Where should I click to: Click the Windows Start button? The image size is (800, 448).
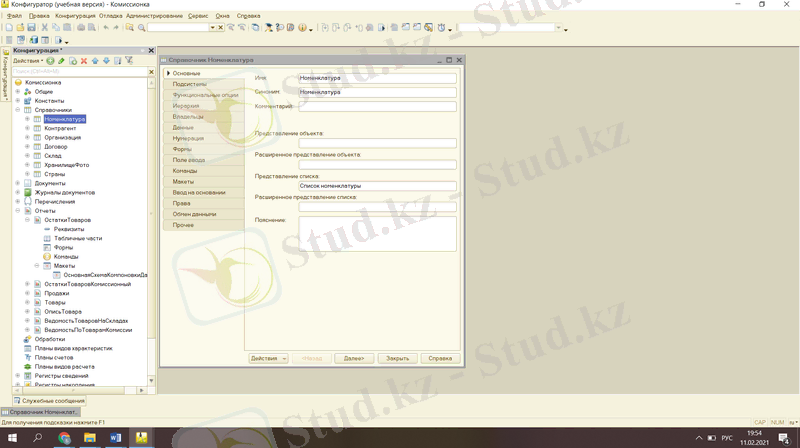12,438
